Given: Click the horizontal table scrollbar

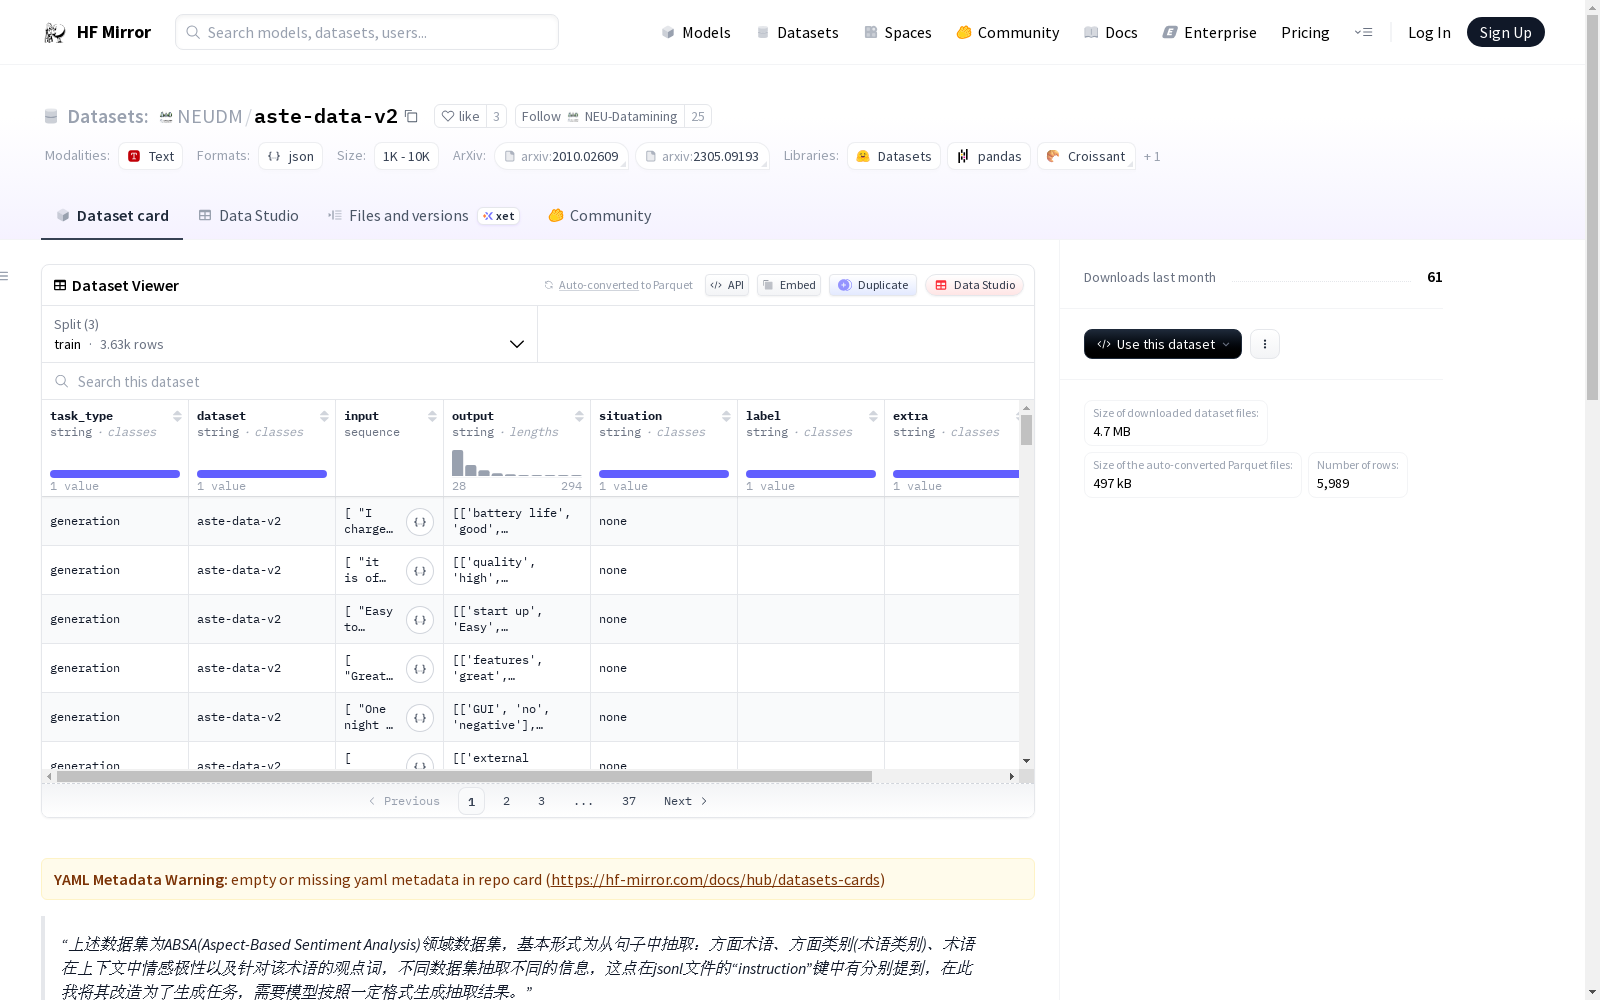Looking at the screenshot, I should click(464, 776).
